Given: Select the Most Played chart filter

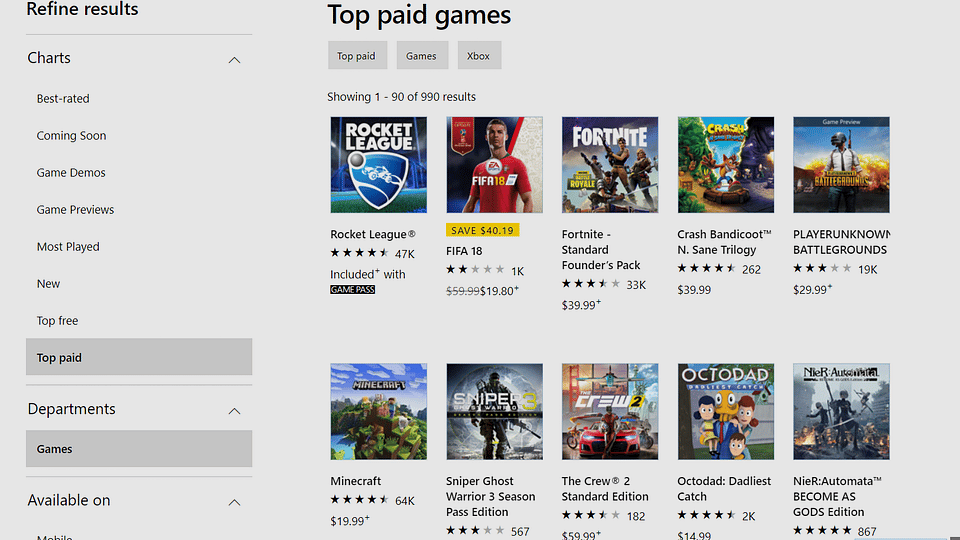Looking at the screenshot, I should (x=68, y=247).
